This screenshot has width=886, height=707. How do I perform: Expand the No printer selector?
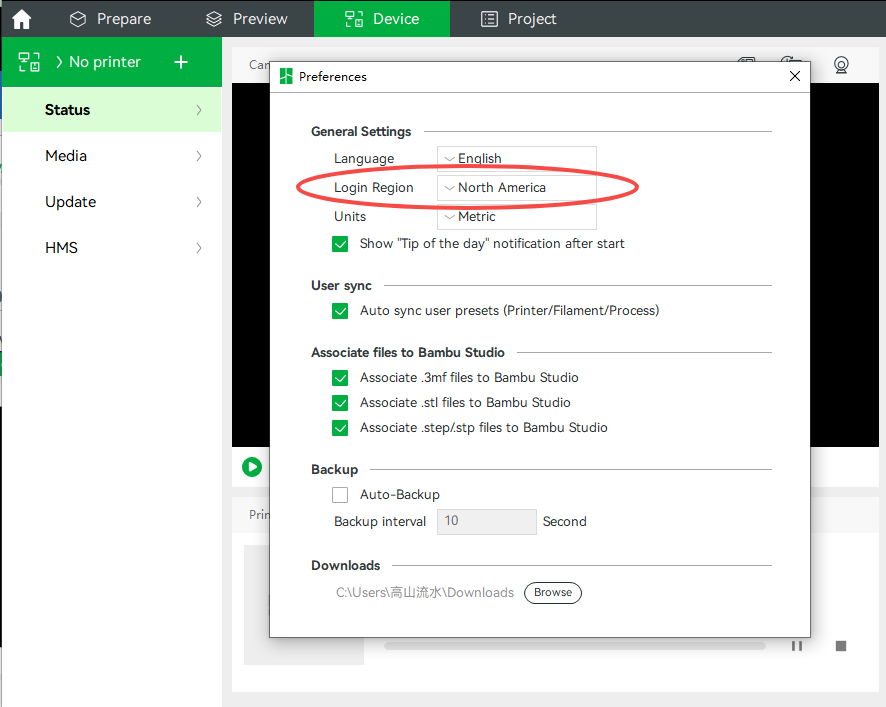pos(99,62)
